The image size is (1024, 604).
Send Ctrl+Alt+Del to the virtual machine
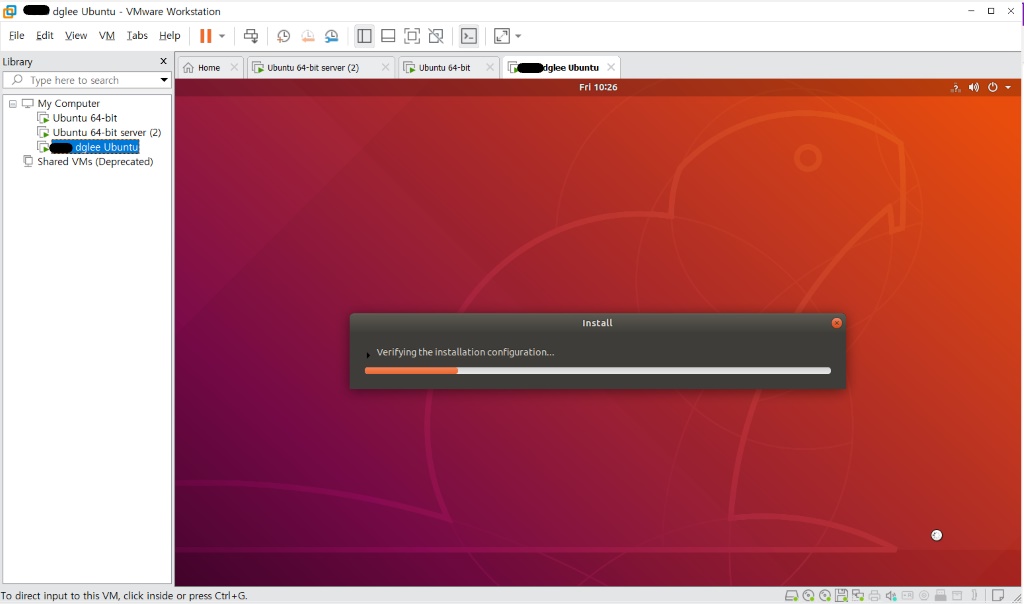point(251,36)
